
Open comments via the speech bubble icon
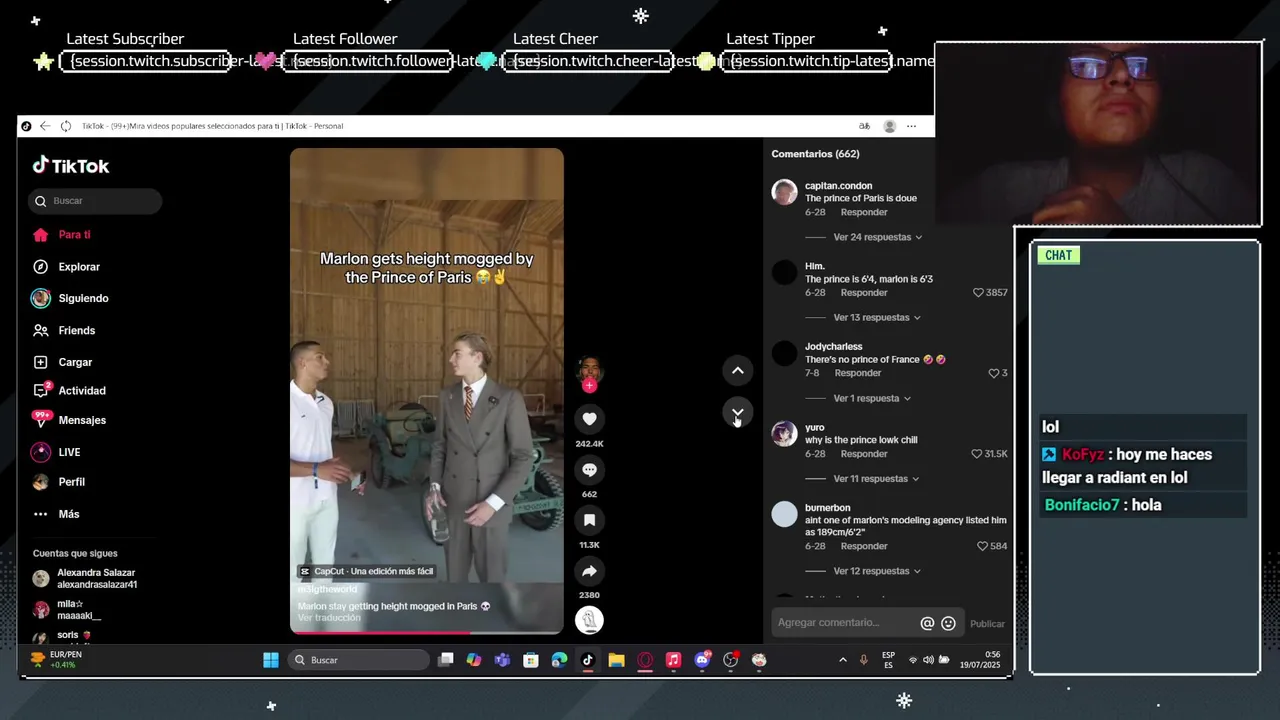click(589, 470)
